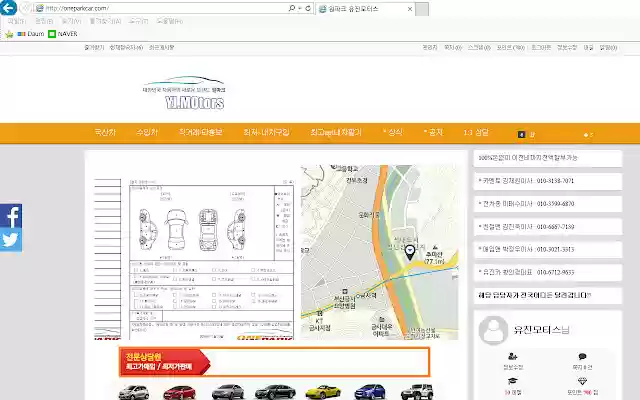
Task: Click the last link in top-right utility bar
Action: coord(608,48)
